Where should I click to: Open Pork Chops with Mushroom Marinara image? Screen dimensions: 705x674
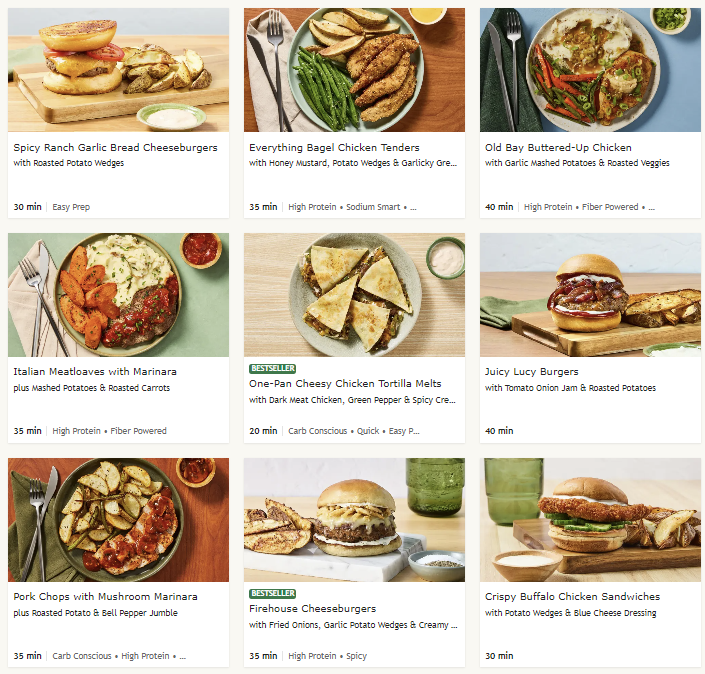pos(118,520)
